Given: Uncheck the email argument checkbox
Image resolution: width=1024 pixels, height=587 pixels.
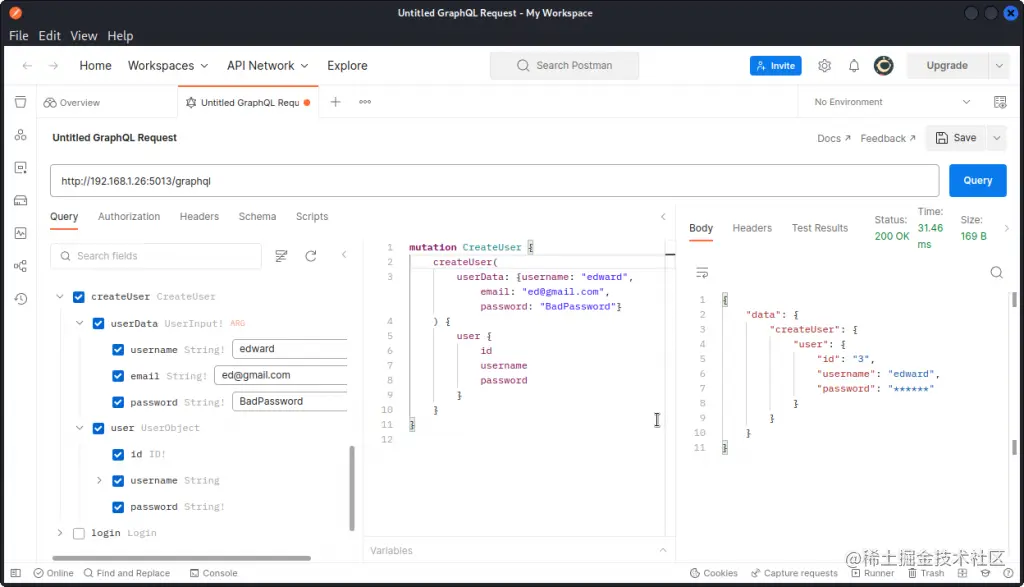Looking at the screenshot, I should coord(118,375).
